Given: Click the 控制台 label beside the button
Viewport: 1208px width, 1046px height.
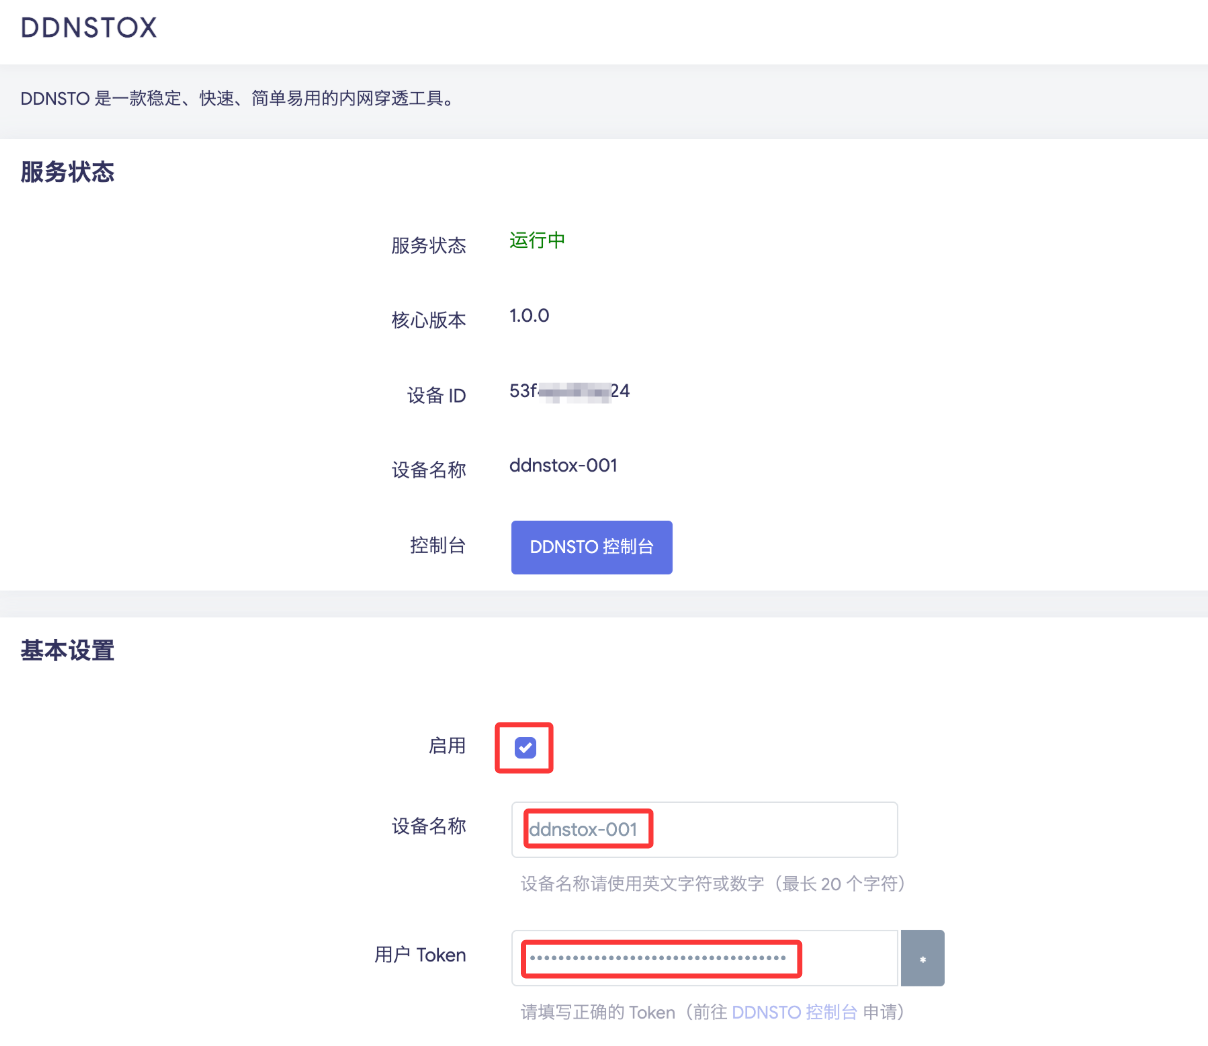Looking at the screenshot, I should click(x=437, y=545).
